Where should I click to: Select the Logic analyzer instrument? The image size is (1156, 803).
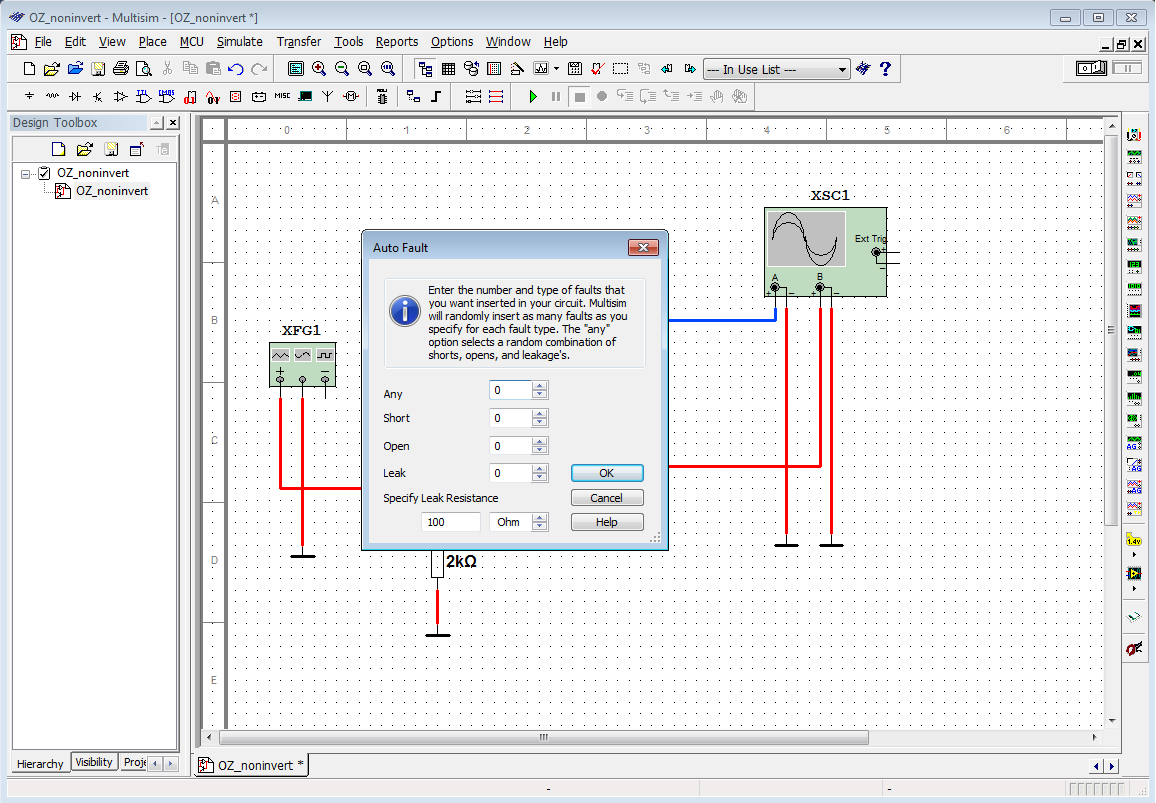pyautogui.click(x=1134, y=310)
